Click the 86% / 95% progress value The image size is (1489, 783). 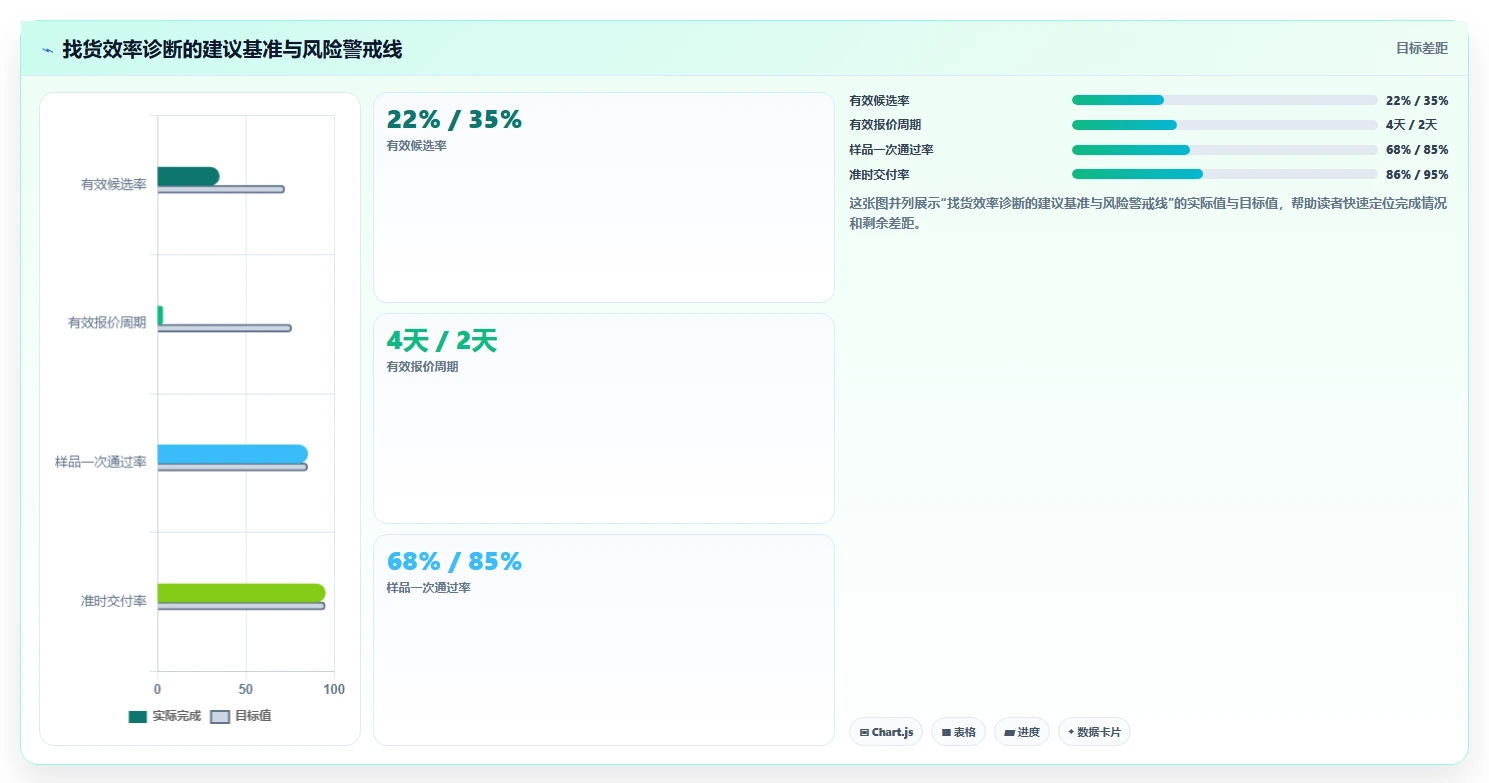pos(1417,175)
